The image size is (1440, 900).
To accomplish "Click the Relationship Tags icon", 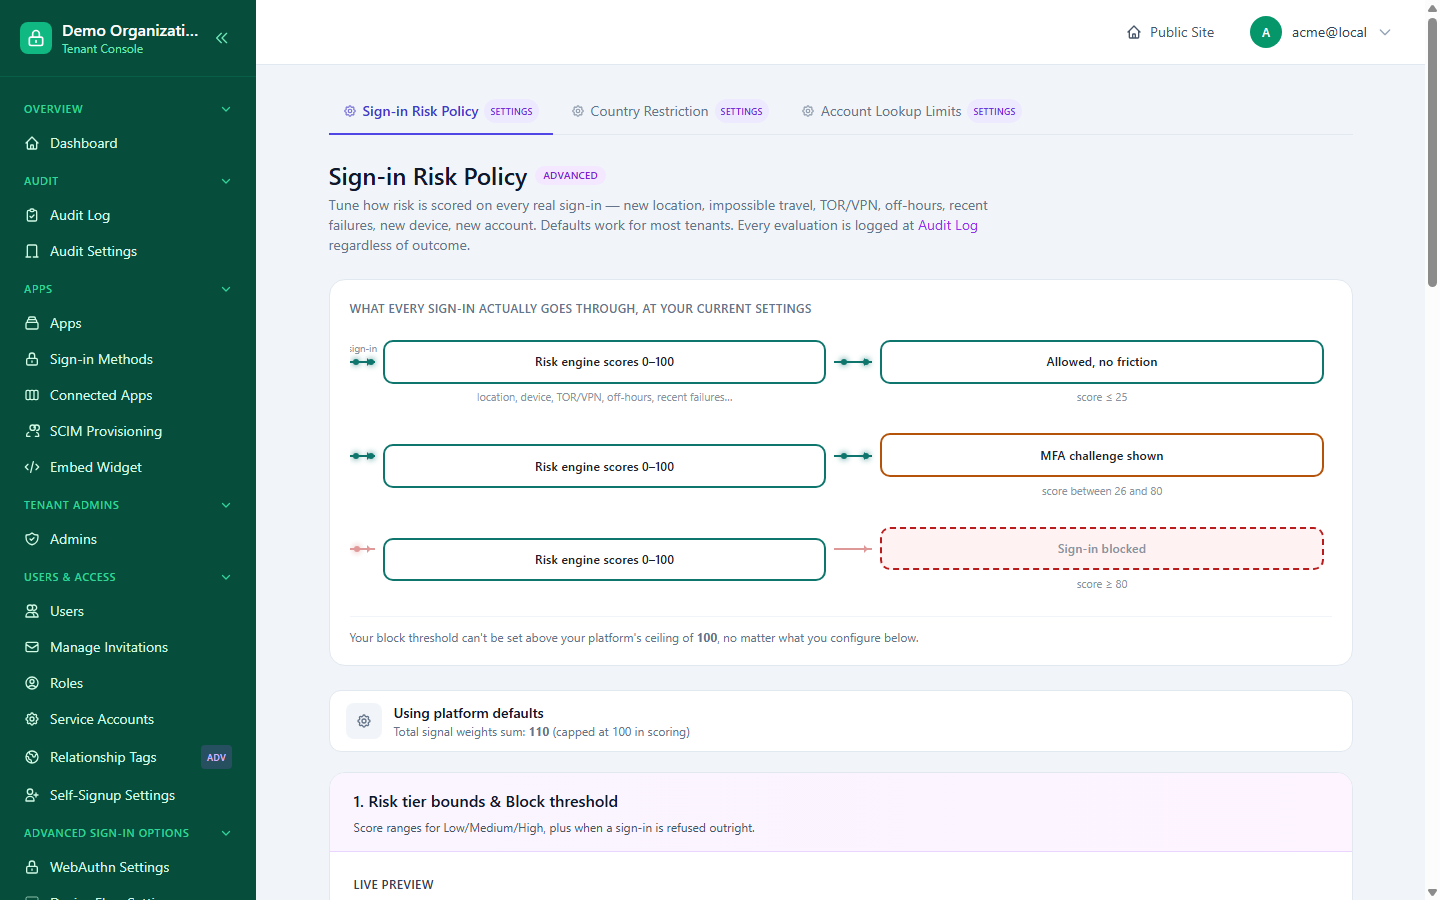I will click(32, 757).
